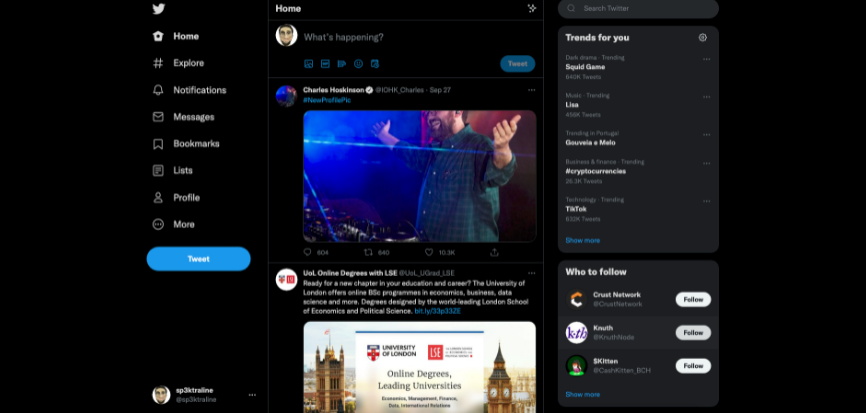866x413 pixels.
Task: Open the DJ photo in Hoskinson tweet
Action: [x=420, y=176]
